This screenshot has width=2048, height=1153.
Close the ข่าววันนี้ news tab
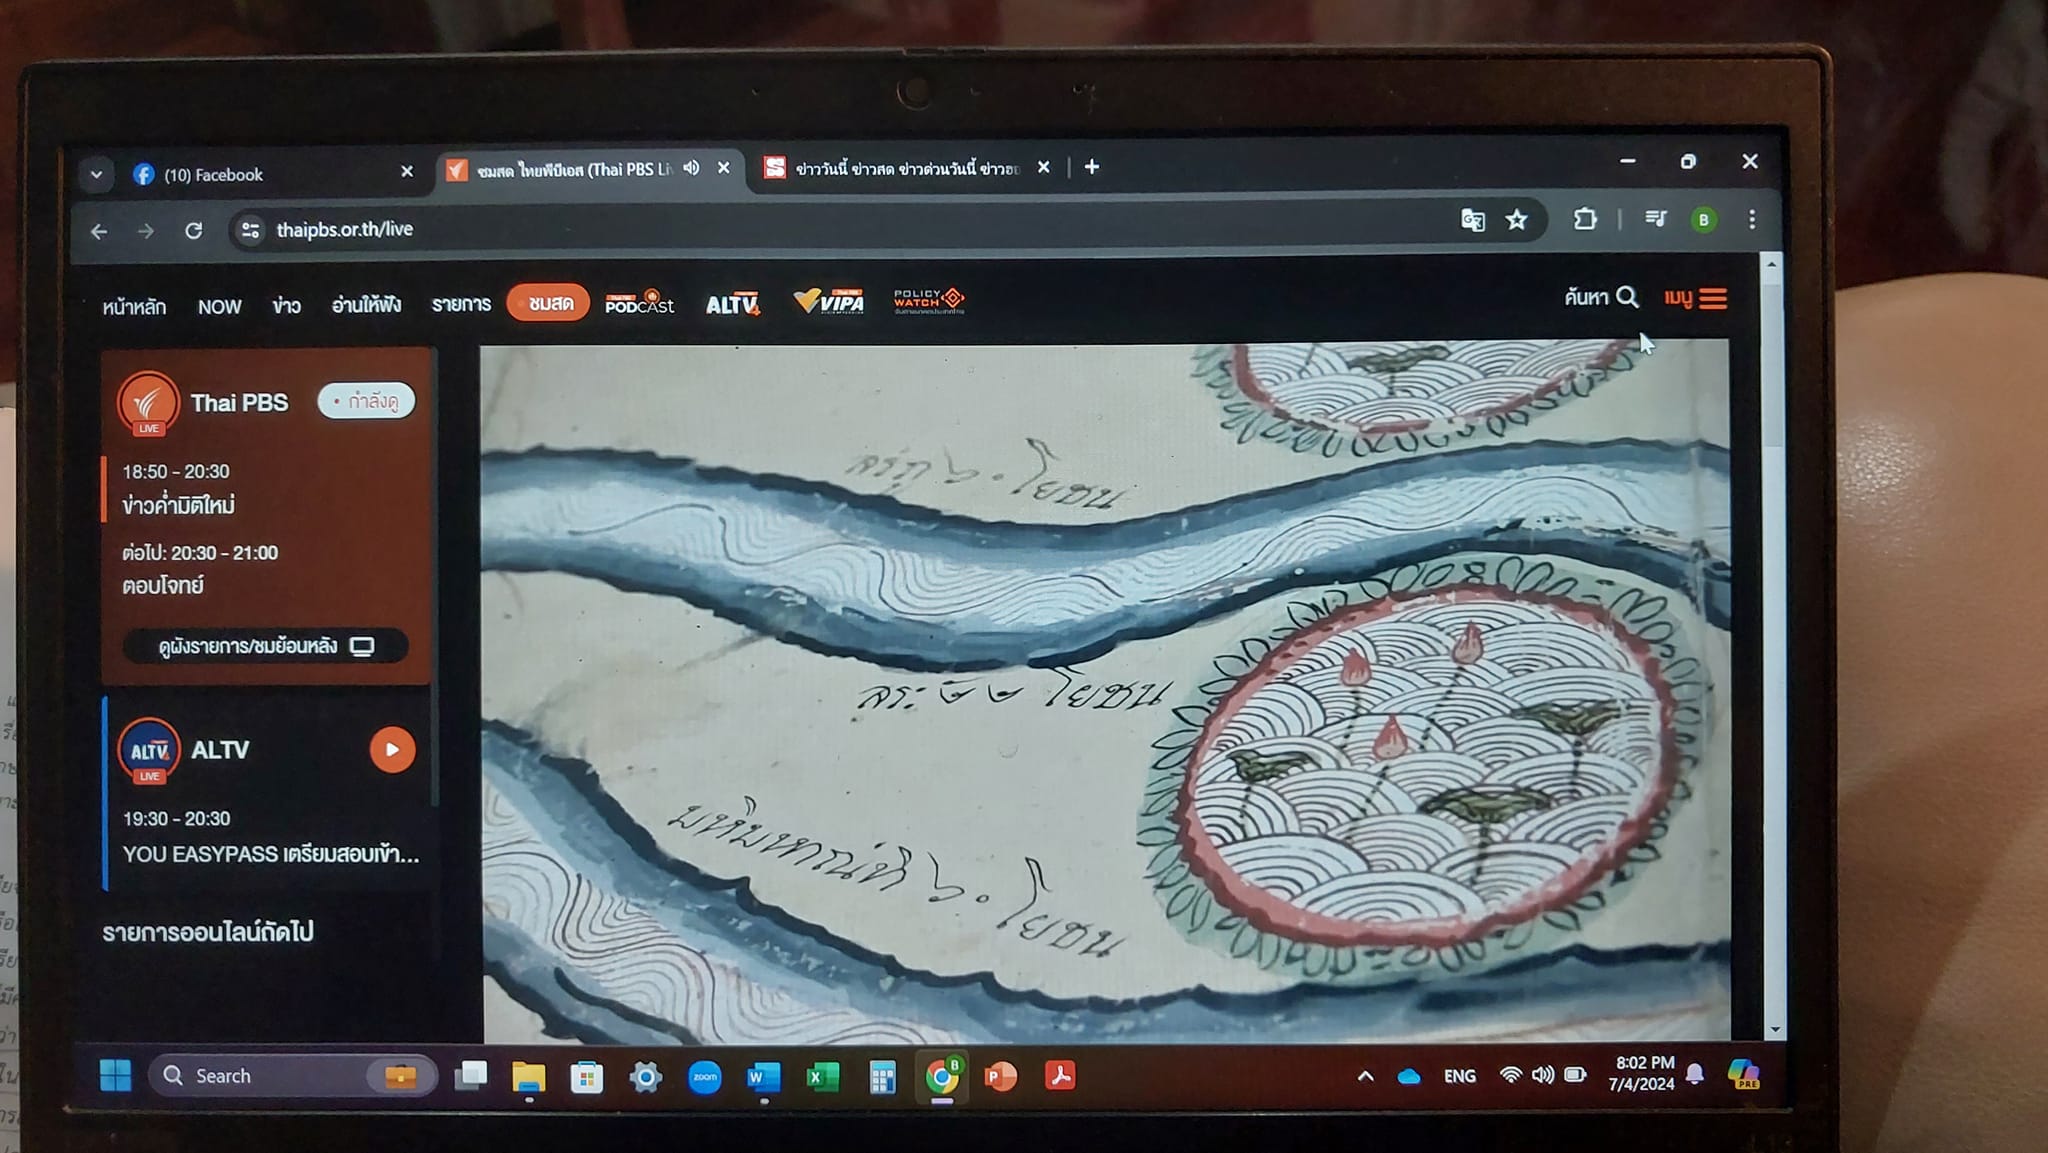[x=1044, y=167]
